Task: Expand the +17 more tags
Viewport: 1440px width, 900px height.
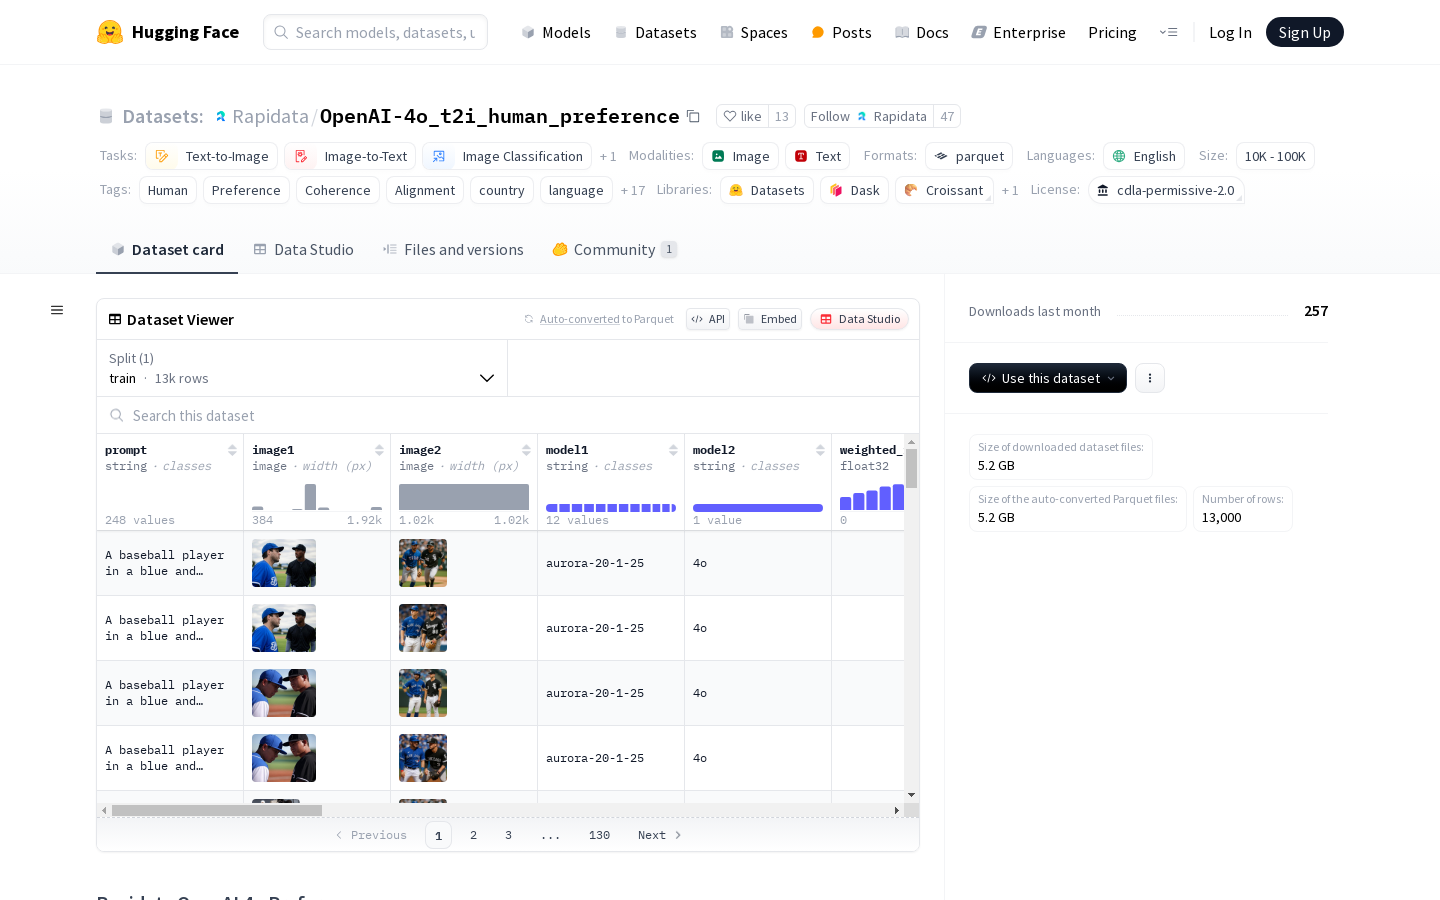Action: click(633, 190)
